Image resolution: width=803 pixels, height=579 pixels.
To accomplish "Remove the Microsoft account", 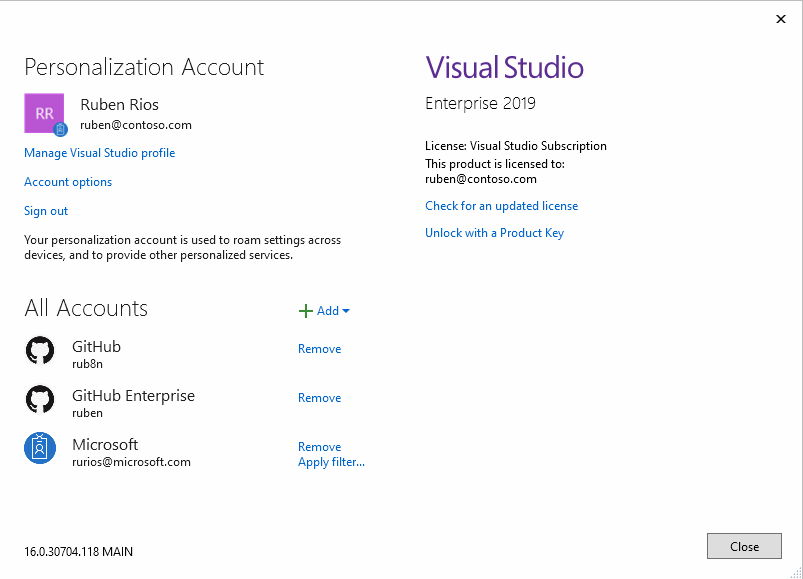I will coord(319,447).
